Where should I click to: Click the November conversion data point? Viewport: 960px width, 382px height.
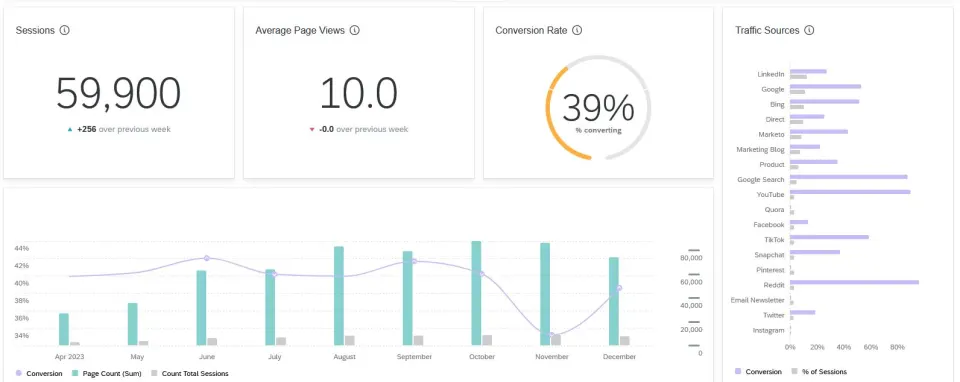551,335
